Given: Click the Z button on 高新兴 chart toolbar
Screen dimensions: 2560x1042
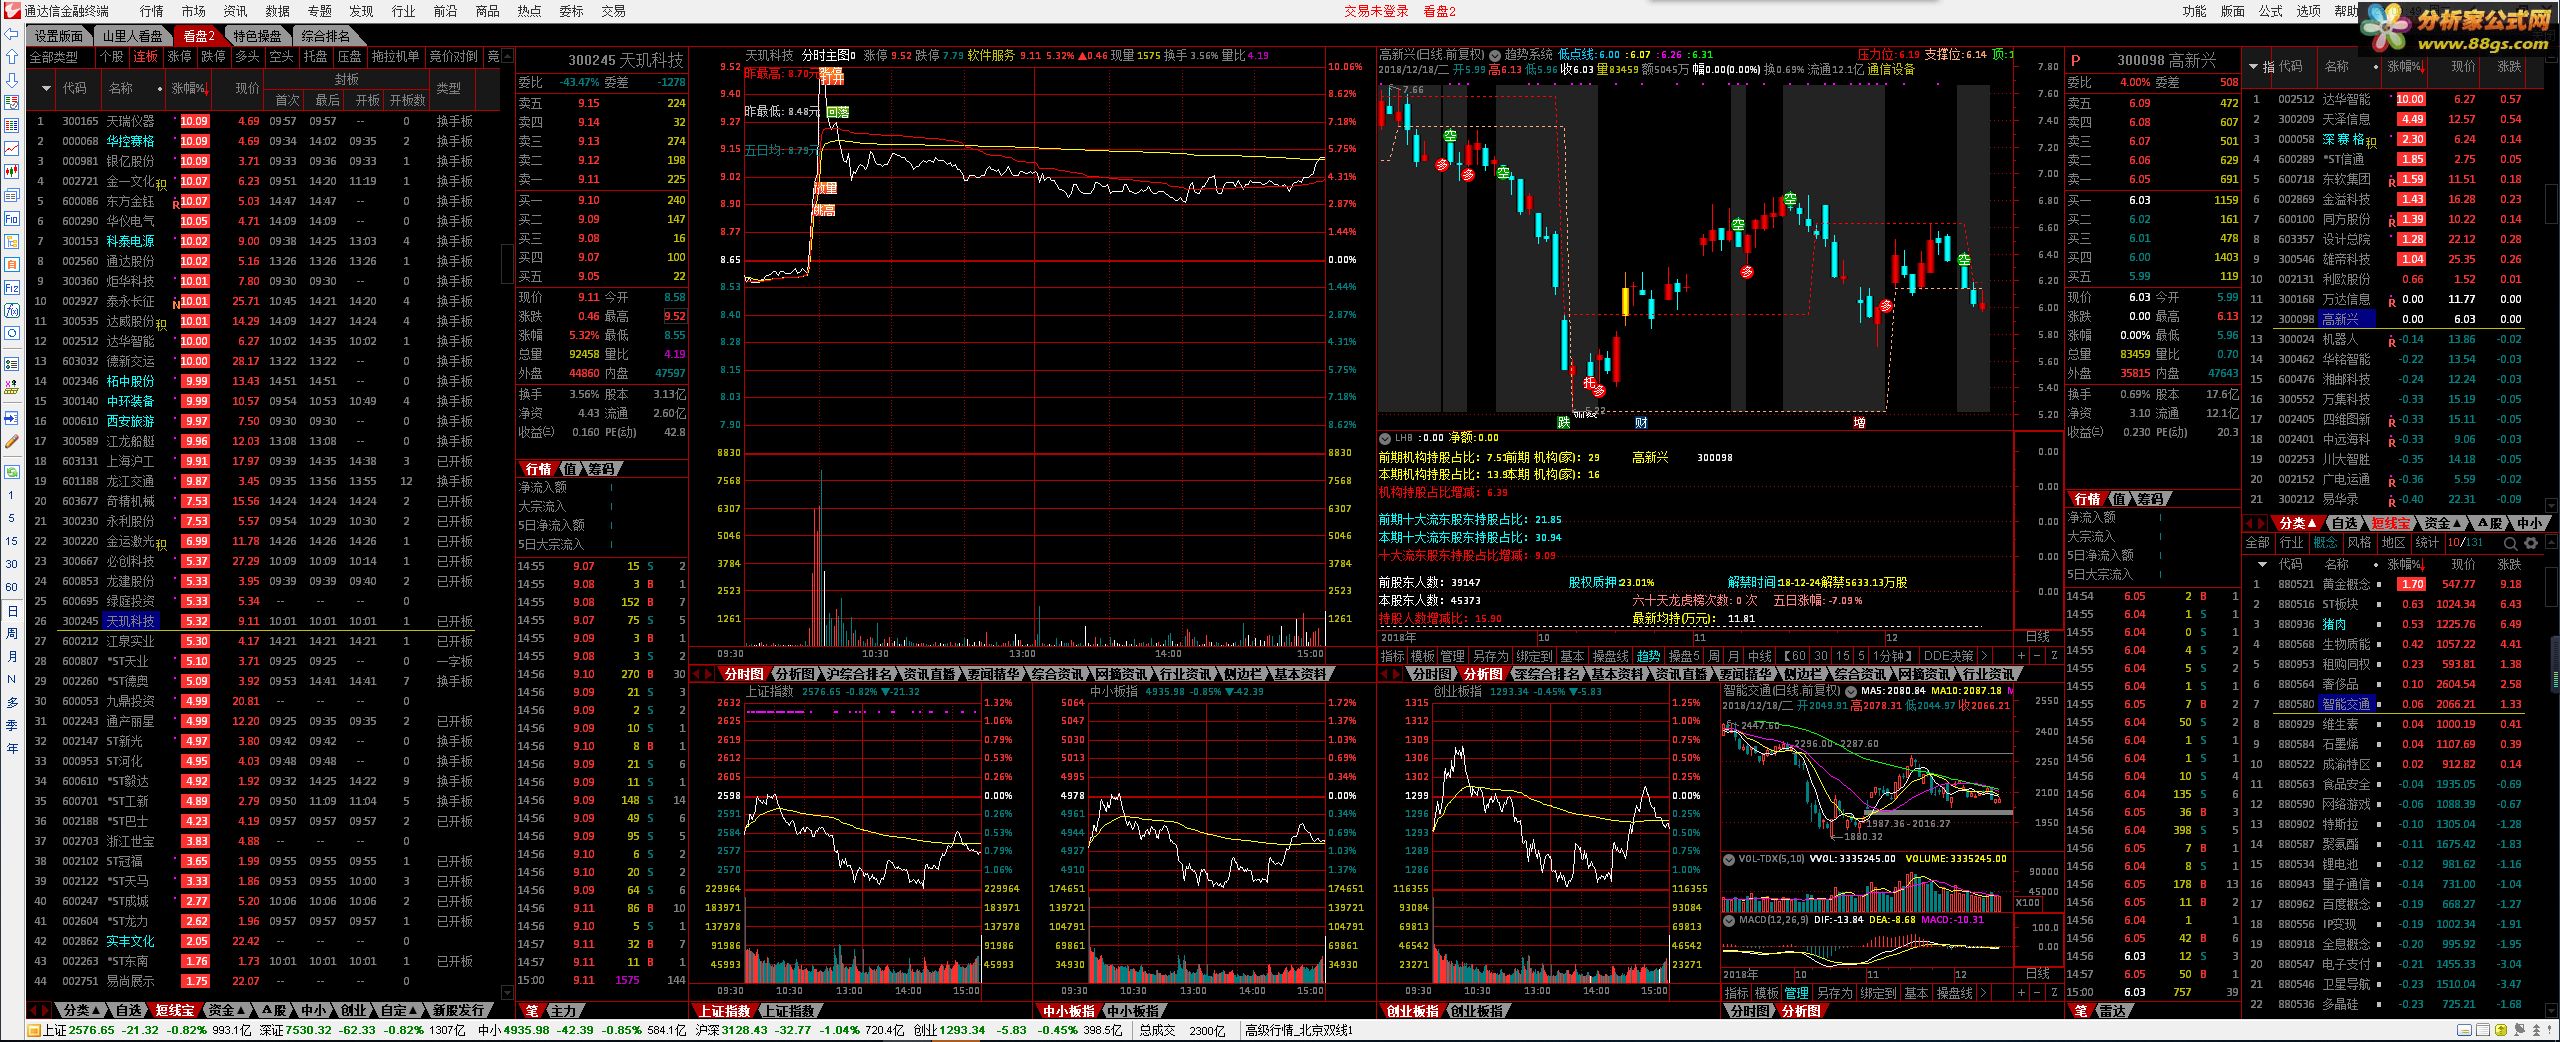Looking at the screenshot, I should pos(2054,656).
